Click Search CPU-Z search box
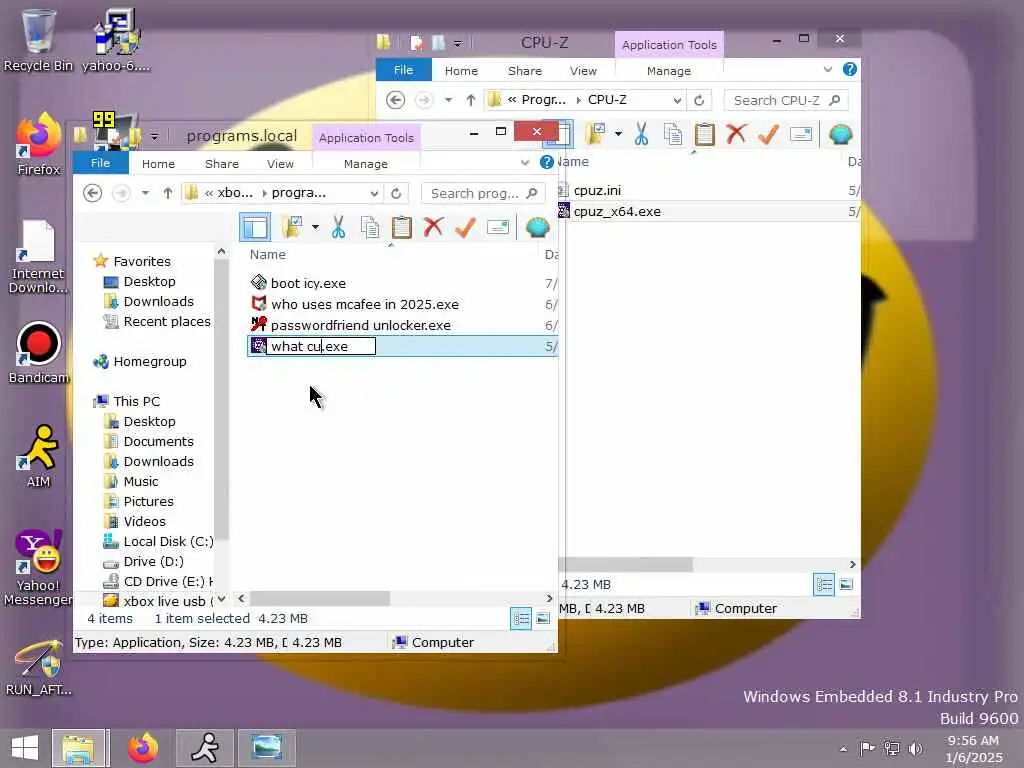 point(786,101)
